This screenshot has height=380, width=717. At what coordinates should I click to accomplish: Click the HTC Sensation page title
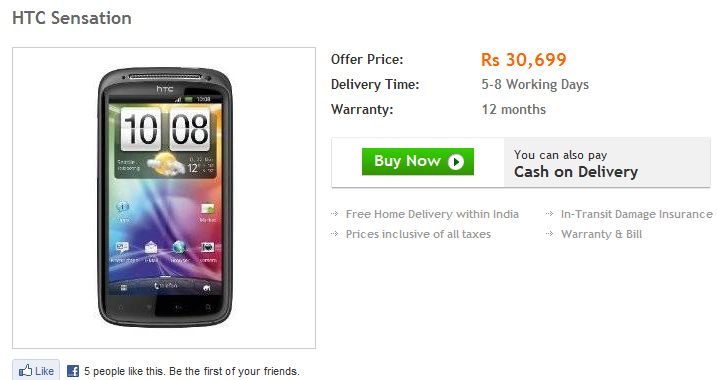click(72, 18)
